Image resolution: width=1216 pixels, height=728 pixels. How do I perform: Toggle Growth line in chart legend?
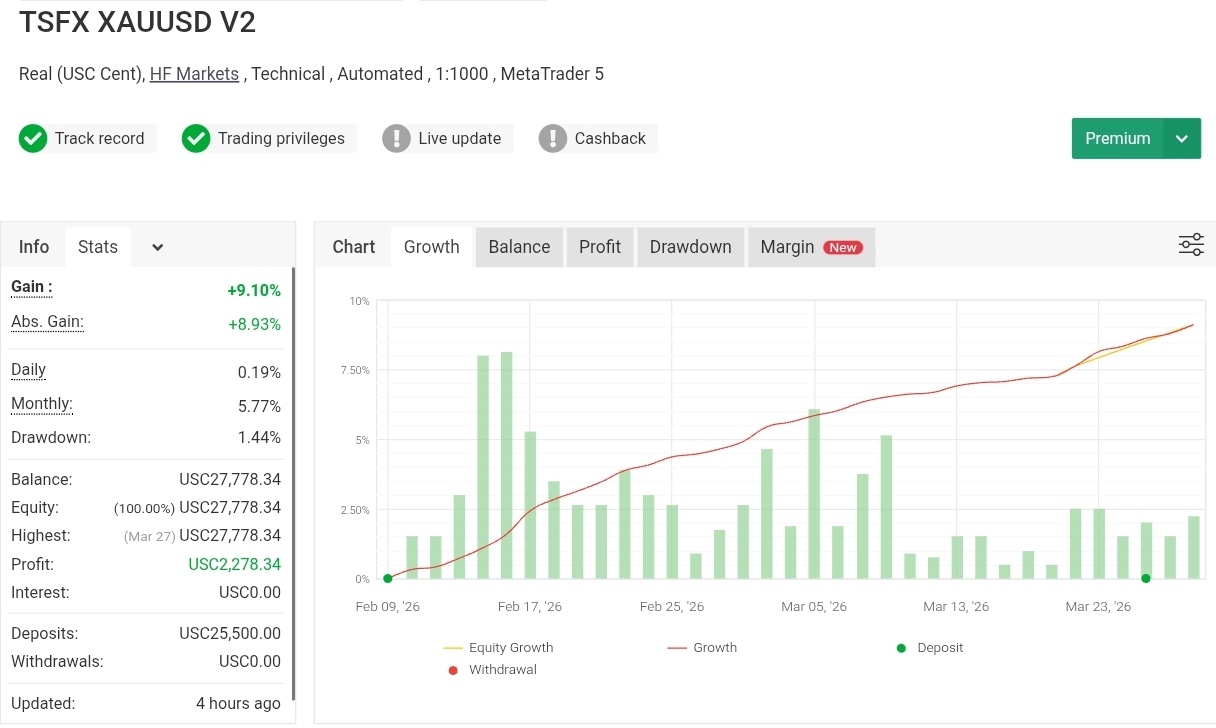coord(702,648)
